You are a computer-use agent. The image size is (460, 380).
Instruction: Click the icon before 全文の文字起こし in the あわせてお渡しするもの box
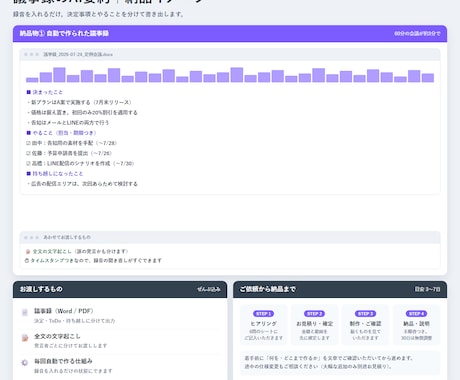28,252
